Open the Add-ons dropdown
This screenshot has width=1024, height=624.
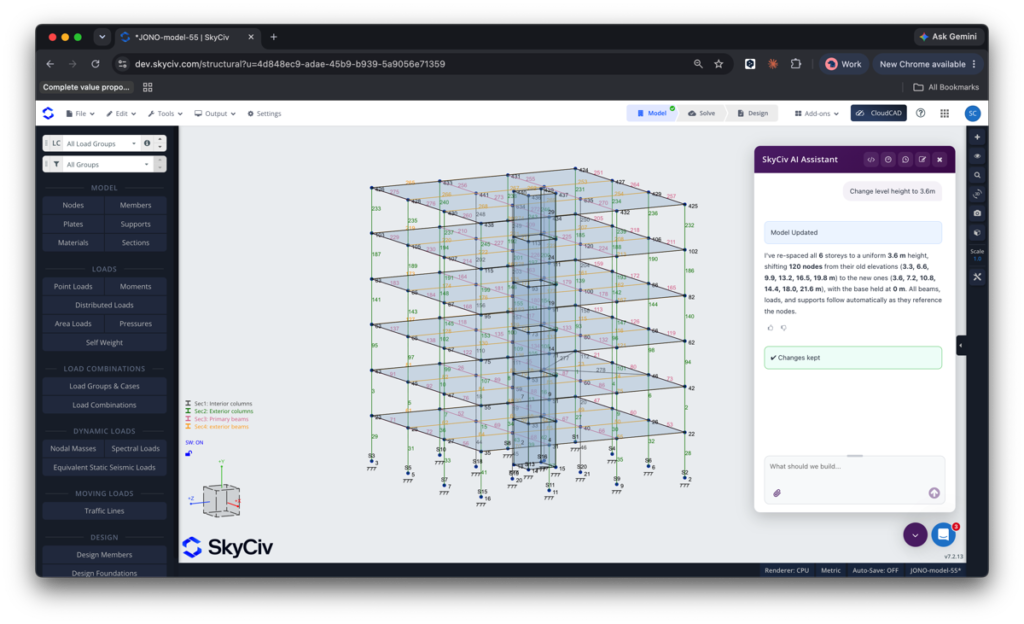816,114
